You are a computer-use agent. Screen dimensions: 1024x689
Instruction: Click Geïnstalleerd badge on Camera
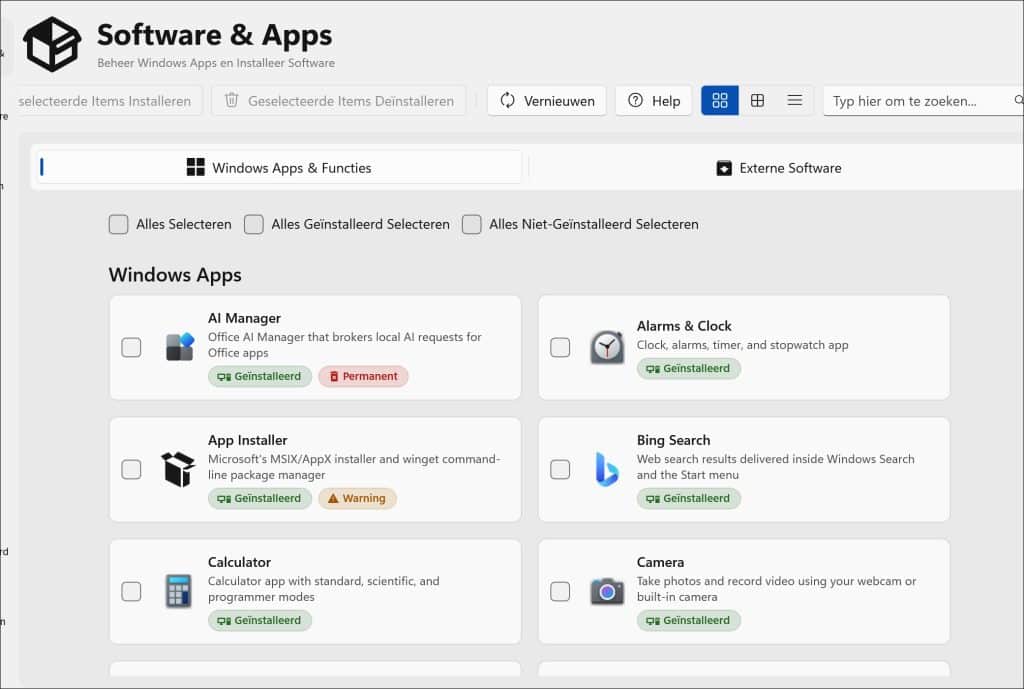point(688,620)
